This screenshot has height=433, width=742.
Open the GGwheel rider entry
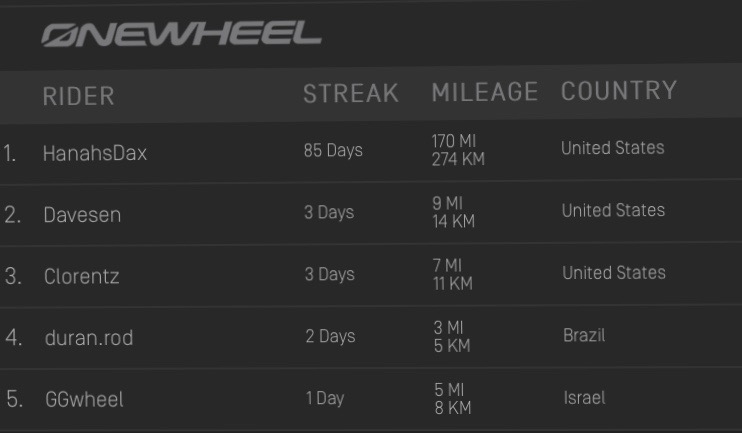pyautogui.click(x=84, y=400)
